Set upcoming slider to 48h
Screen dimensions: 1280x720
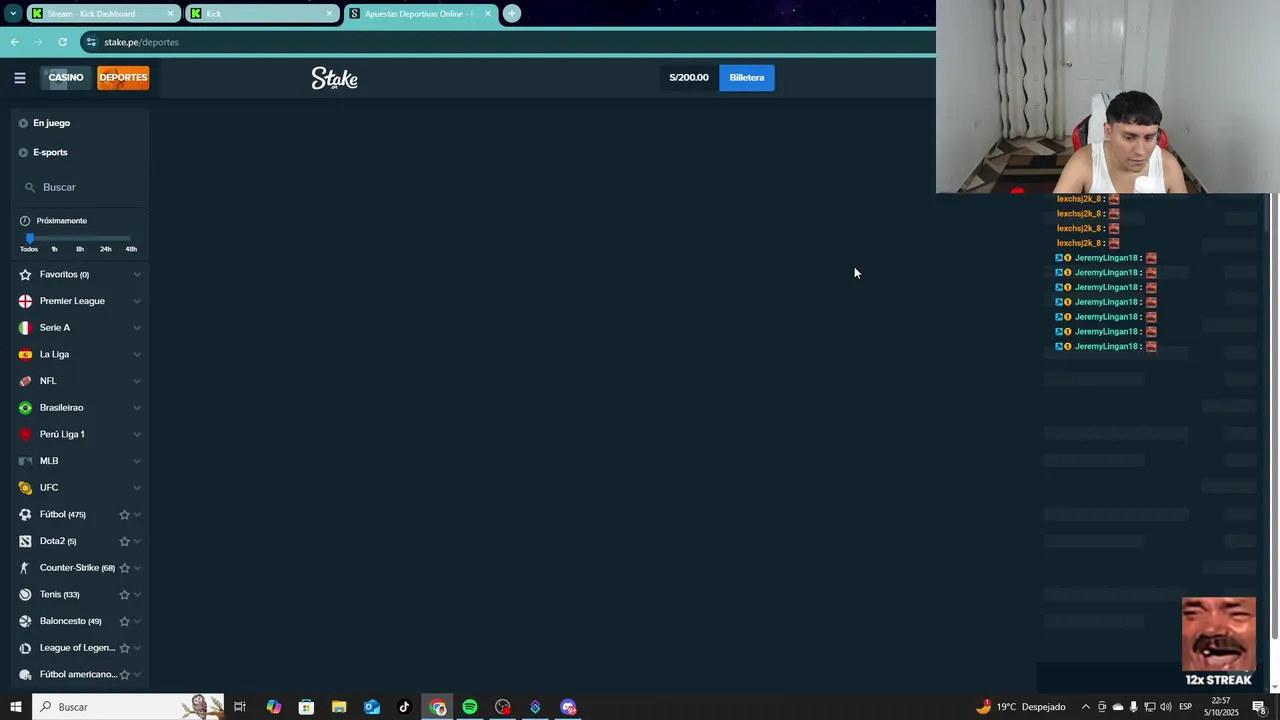point(131,249)
